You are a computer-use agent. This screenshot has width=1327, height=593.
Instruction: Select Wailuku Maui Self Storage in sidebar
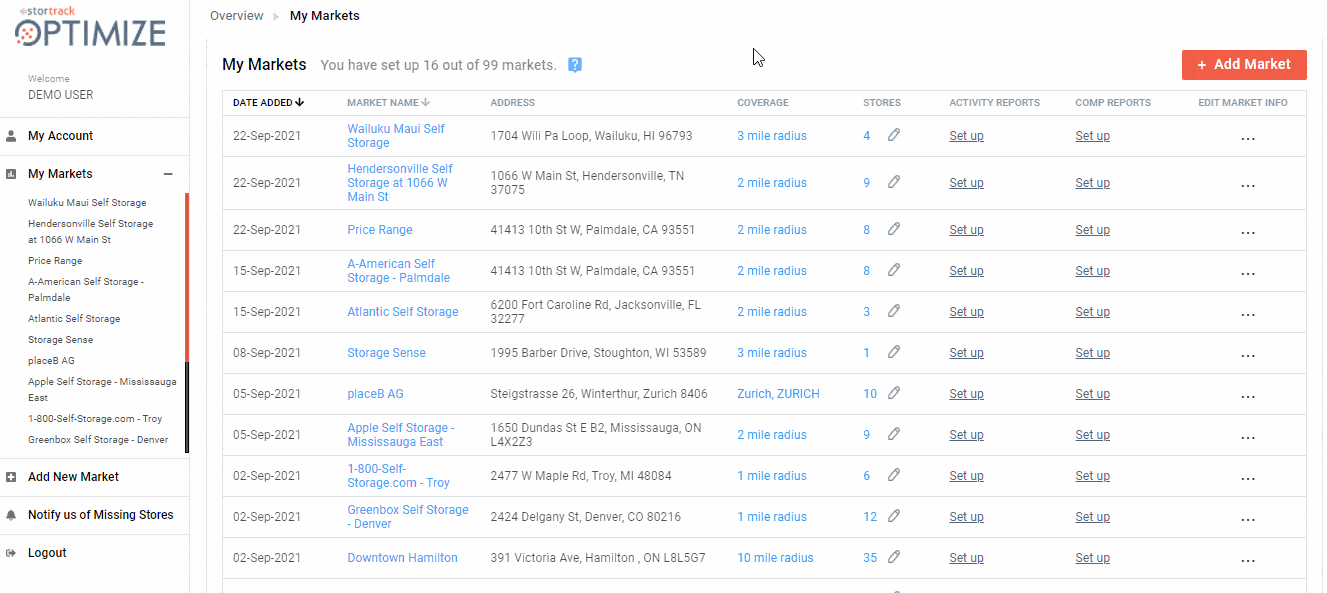click(87, 203)
